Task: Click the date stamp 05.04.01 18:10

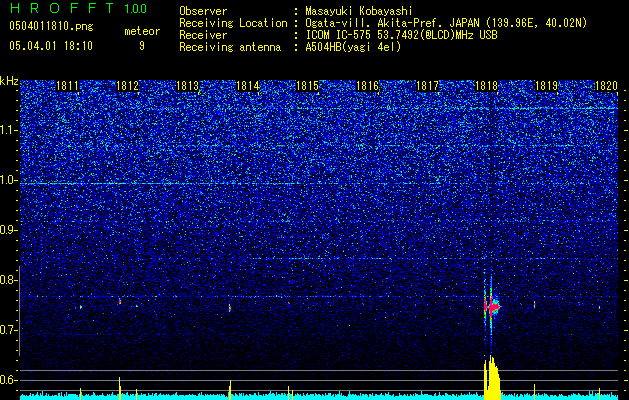Action: [51, 45]
